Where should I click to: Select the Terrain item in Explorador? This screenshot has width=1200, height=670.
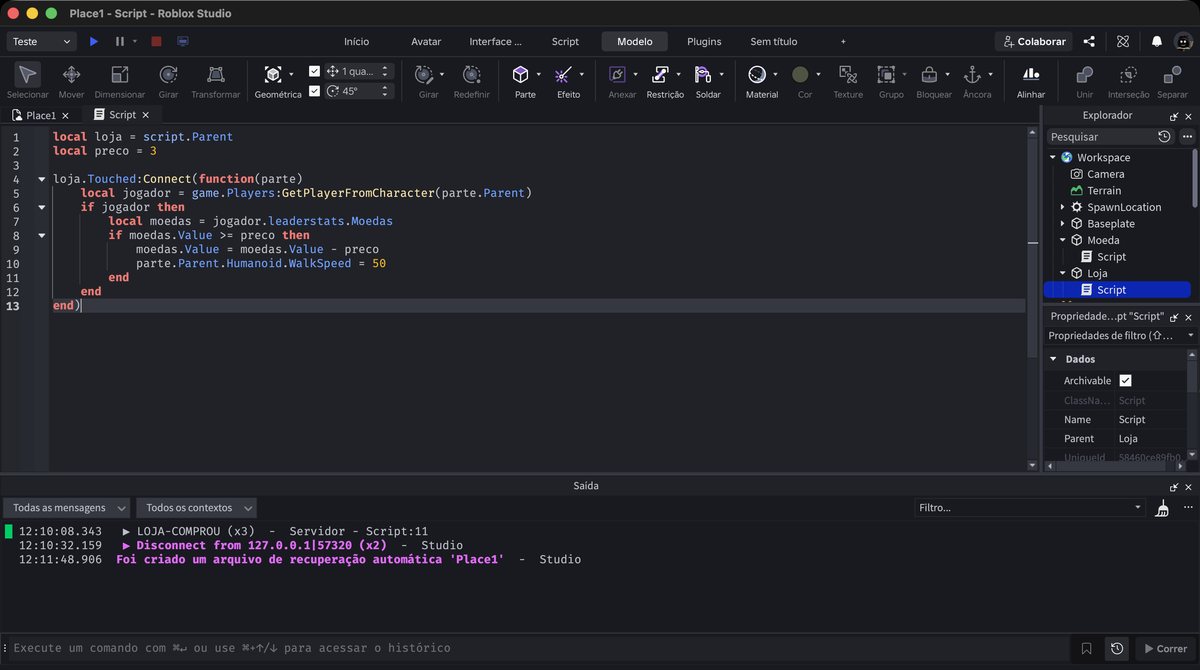pyautogui.click(x=1104, y=191)
